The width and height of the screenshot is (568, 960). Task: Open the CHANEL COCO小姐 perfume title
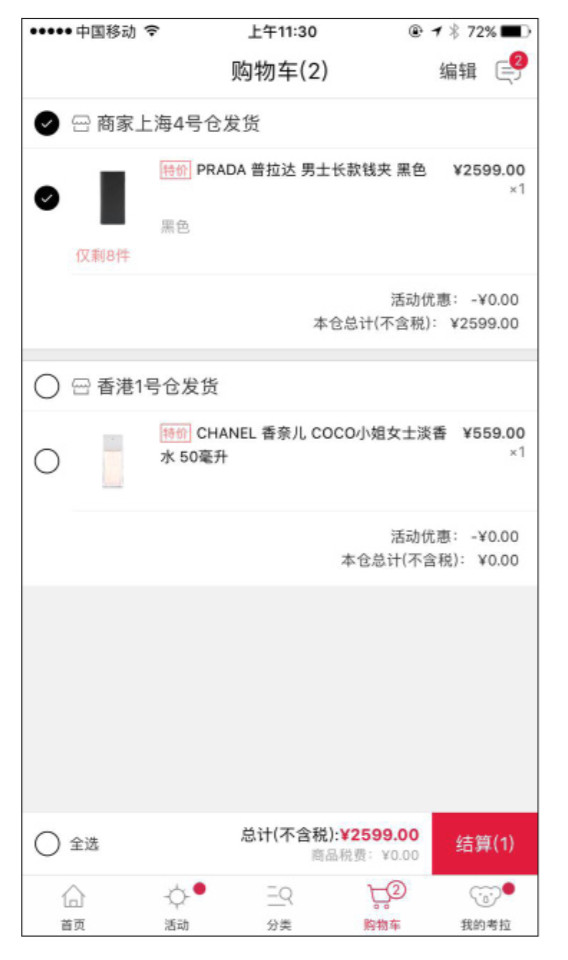click(x=304, y=444)
